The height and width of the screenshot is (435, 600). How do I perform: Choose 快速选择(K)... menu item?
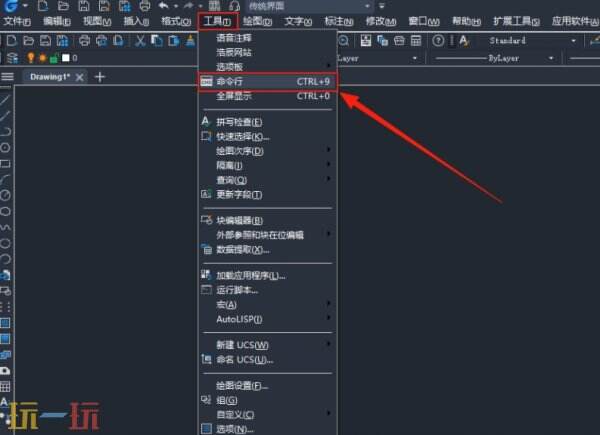point(267,137)
